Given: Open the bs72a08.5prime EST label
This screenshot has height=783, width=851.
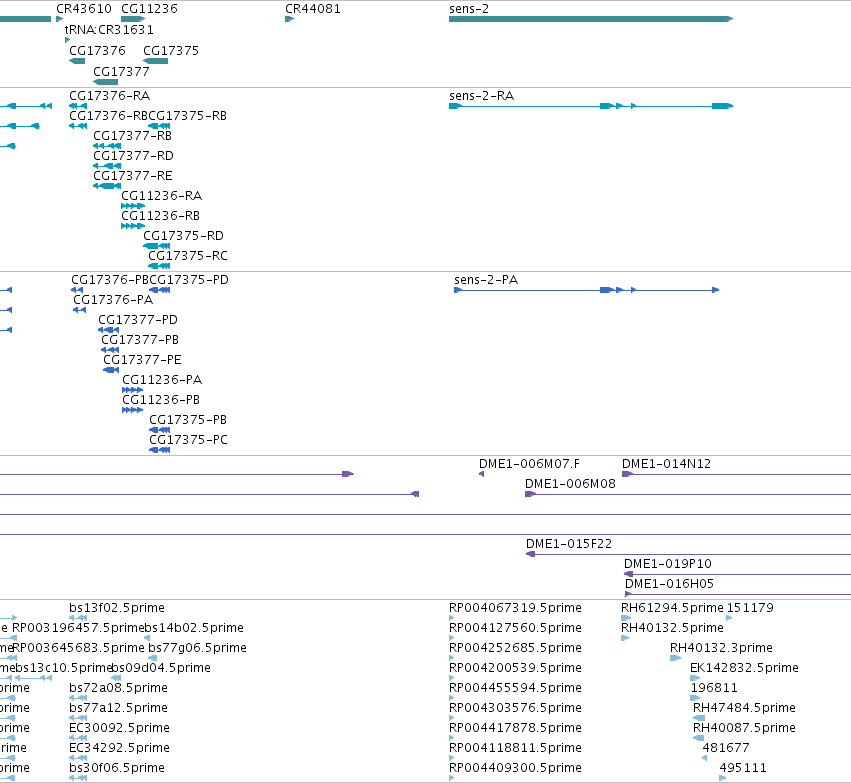Looking at the screenshot, I should [x=118, y=688].
